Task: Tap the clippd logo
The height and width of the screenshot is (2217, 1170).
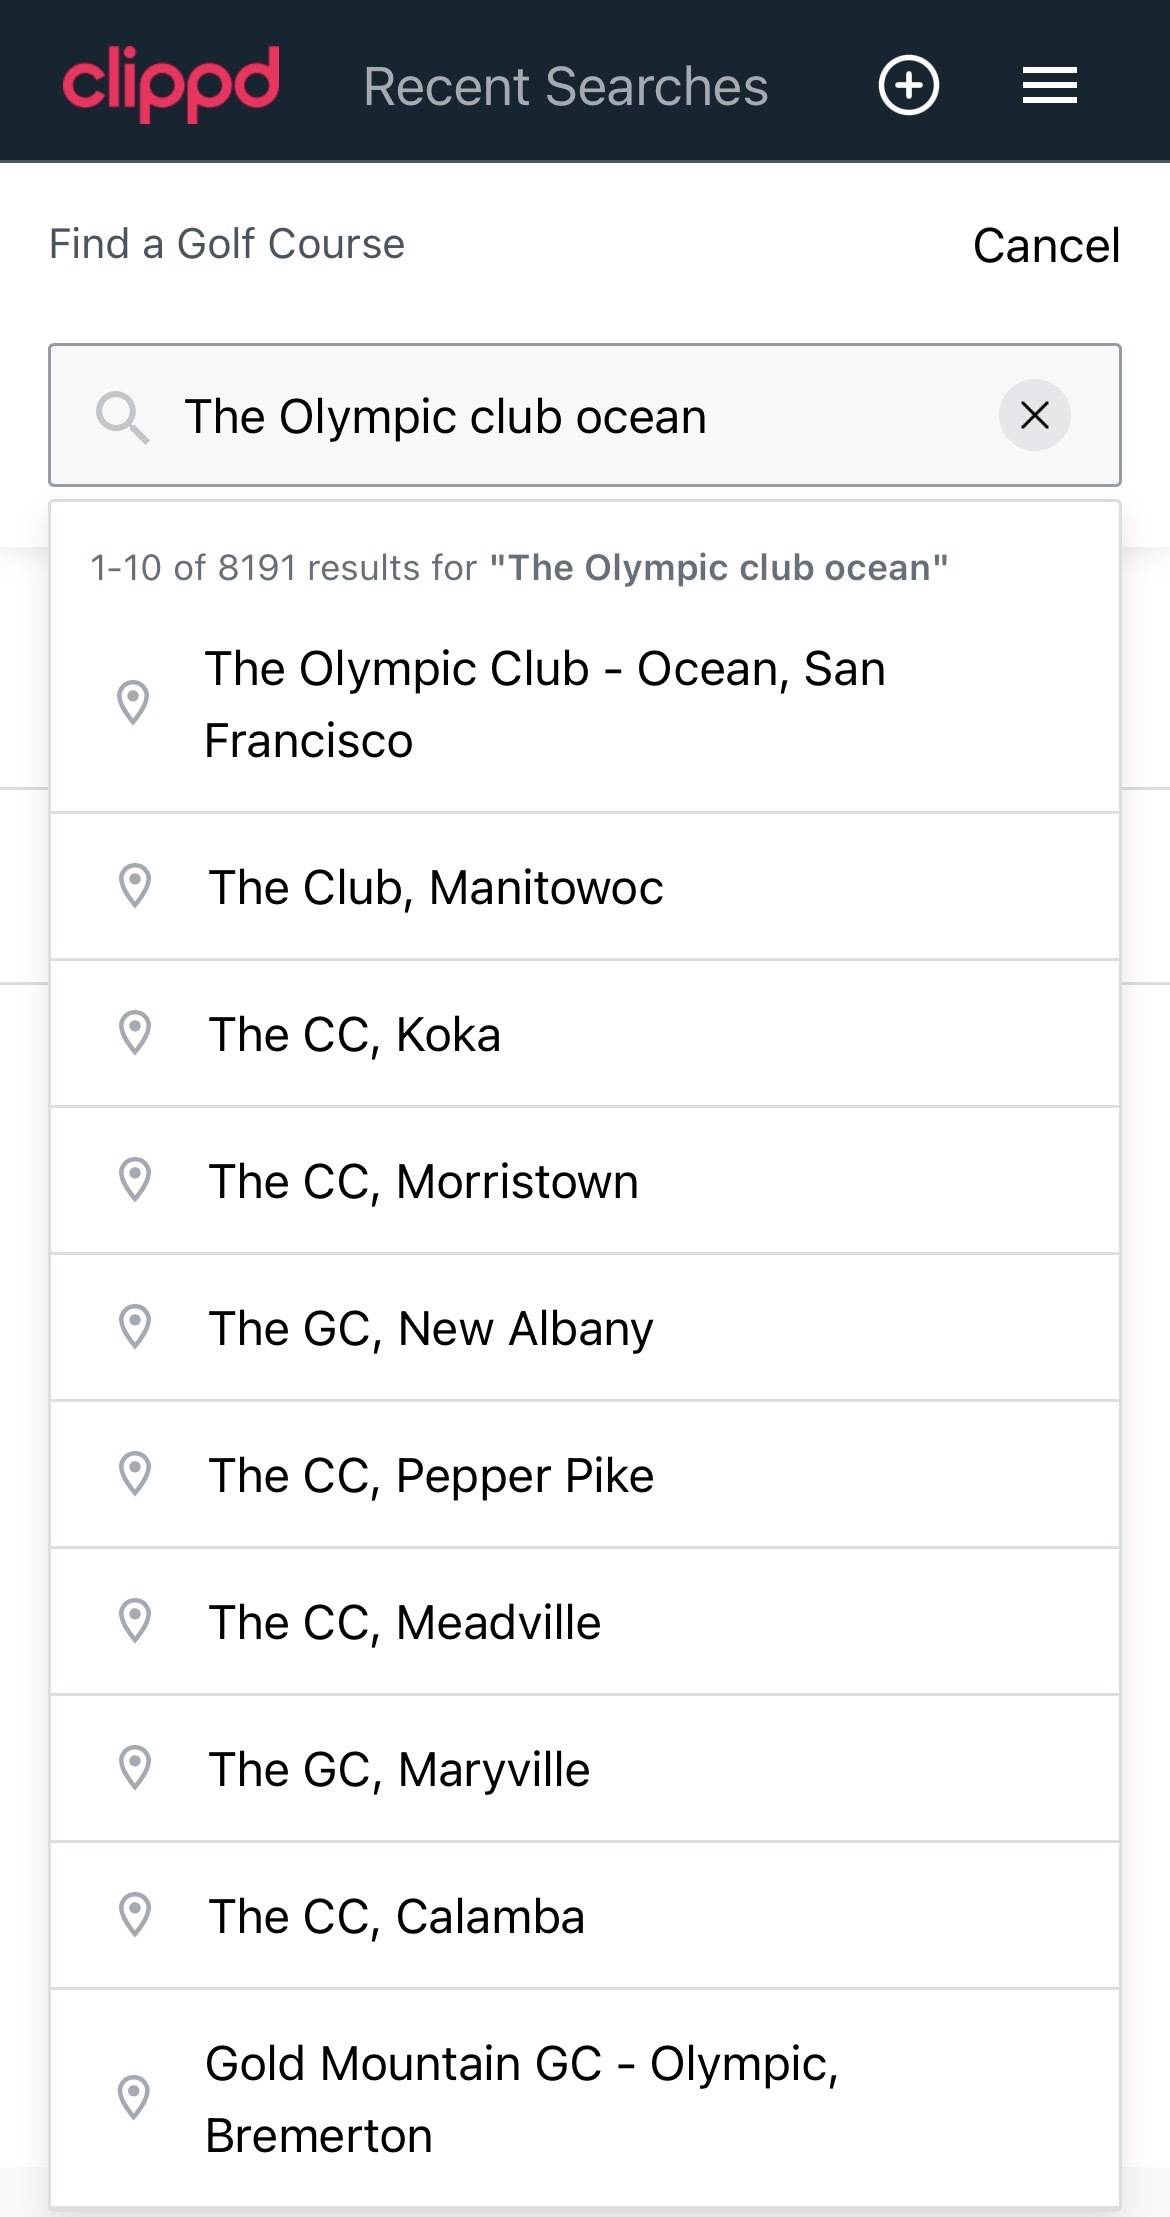Action: (171, 84)
